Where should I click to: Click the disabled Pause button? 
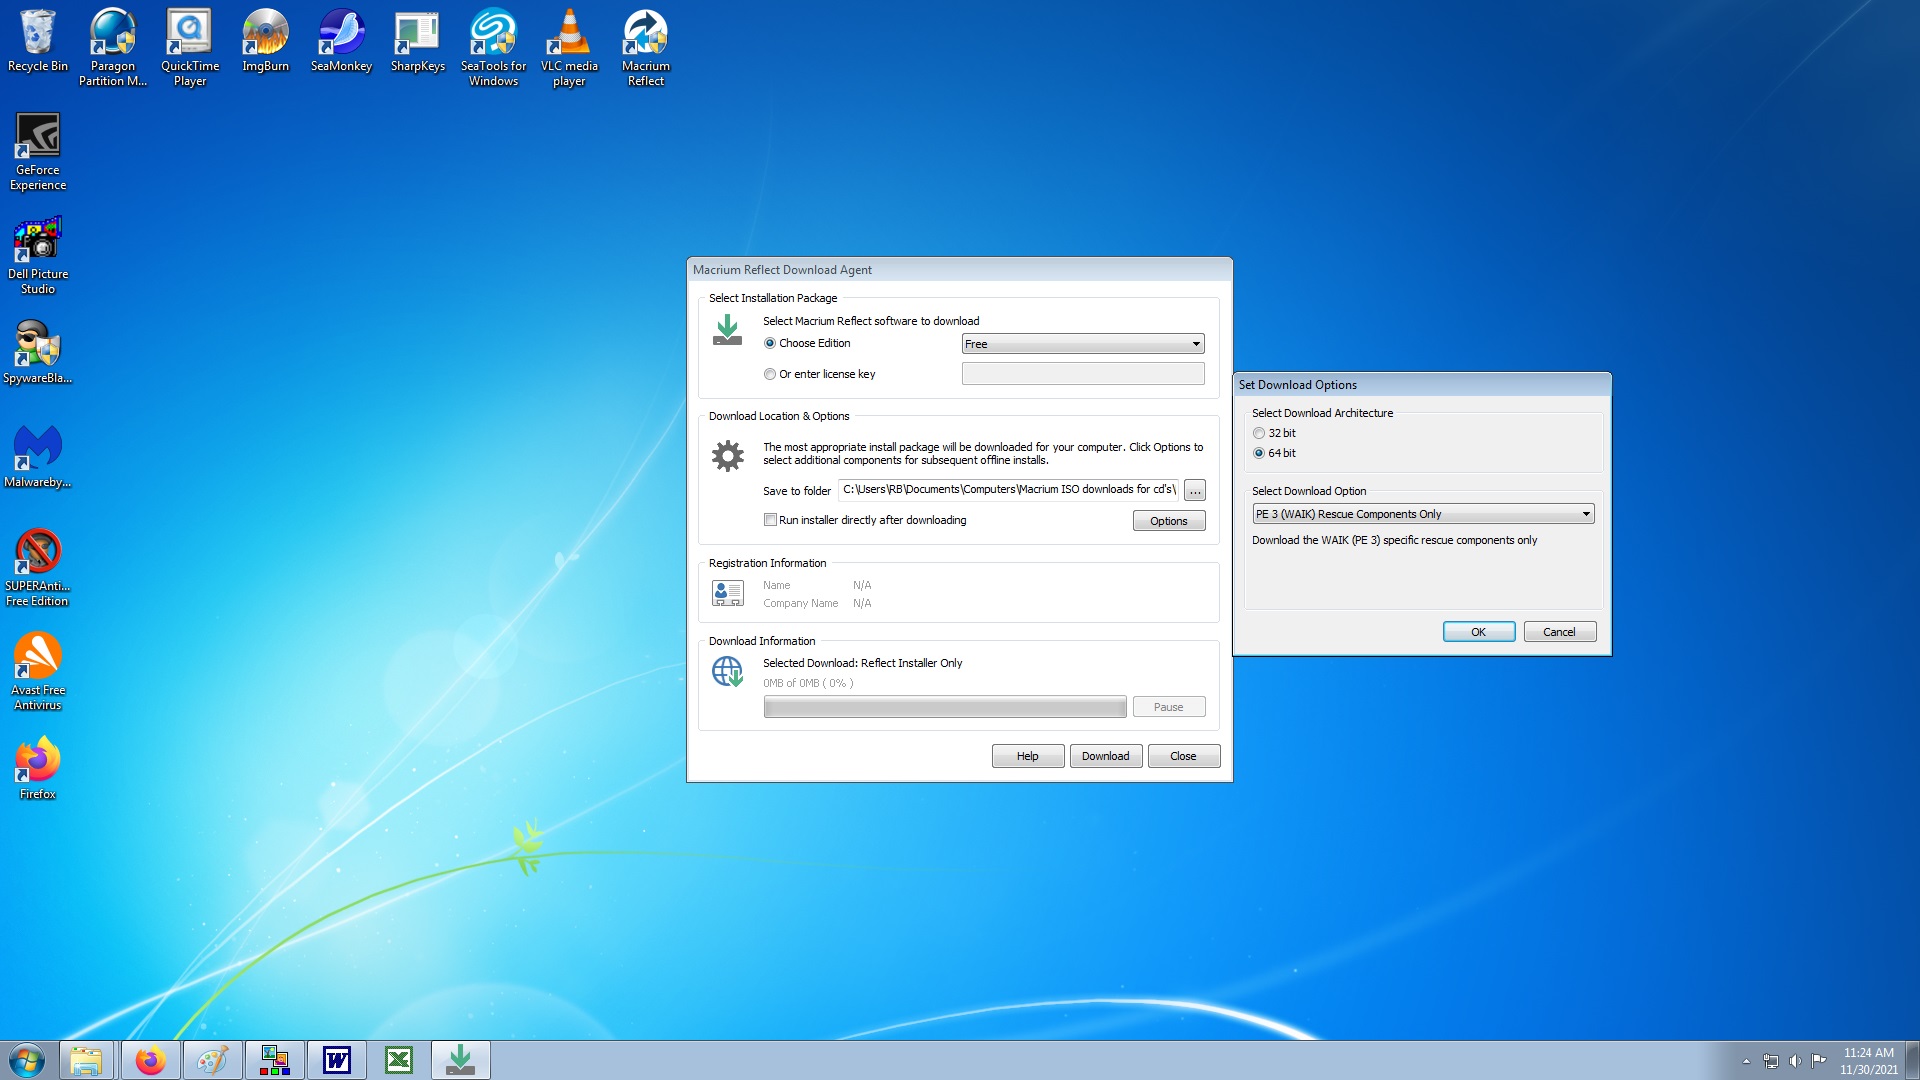1169,707
